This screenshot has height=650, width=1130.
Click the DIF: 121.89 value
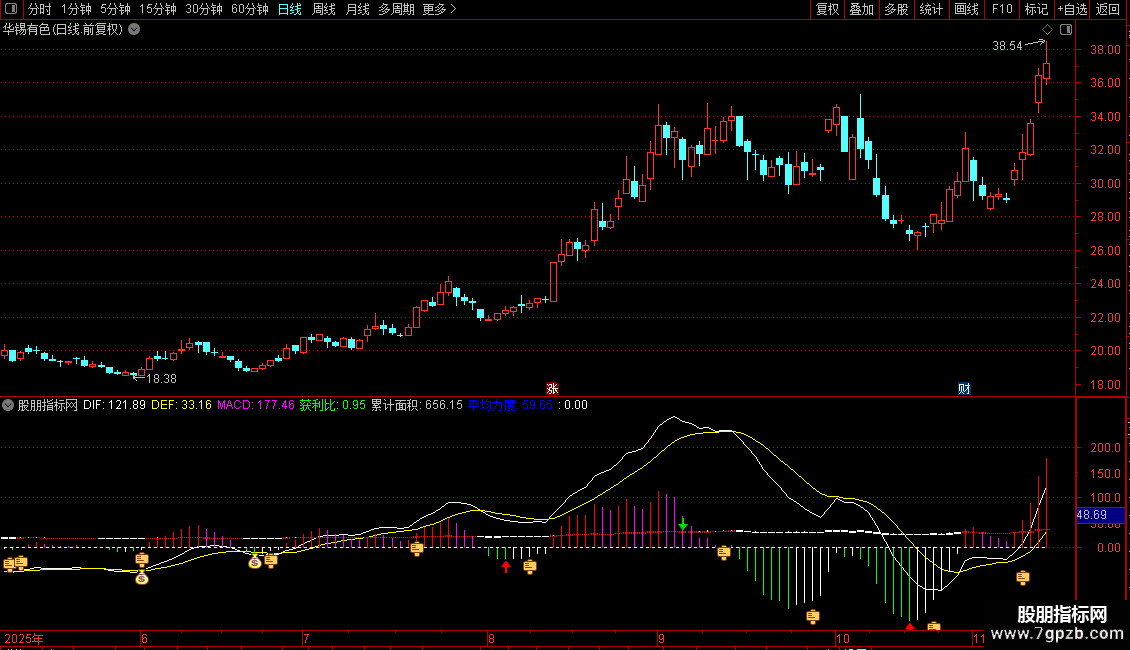coord(114,405)
